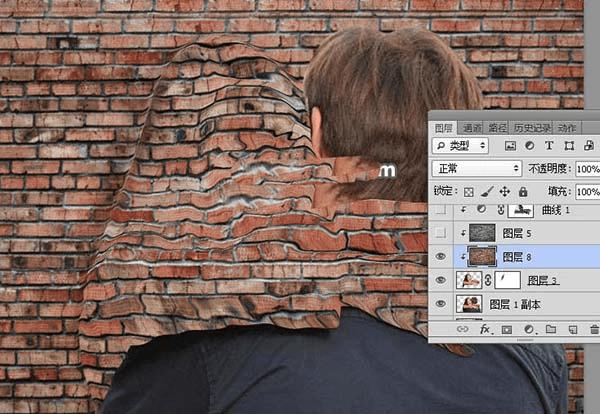Switch to the 路径 tab
The width and height of the screenshot is (600, 414).
(497, 128)
